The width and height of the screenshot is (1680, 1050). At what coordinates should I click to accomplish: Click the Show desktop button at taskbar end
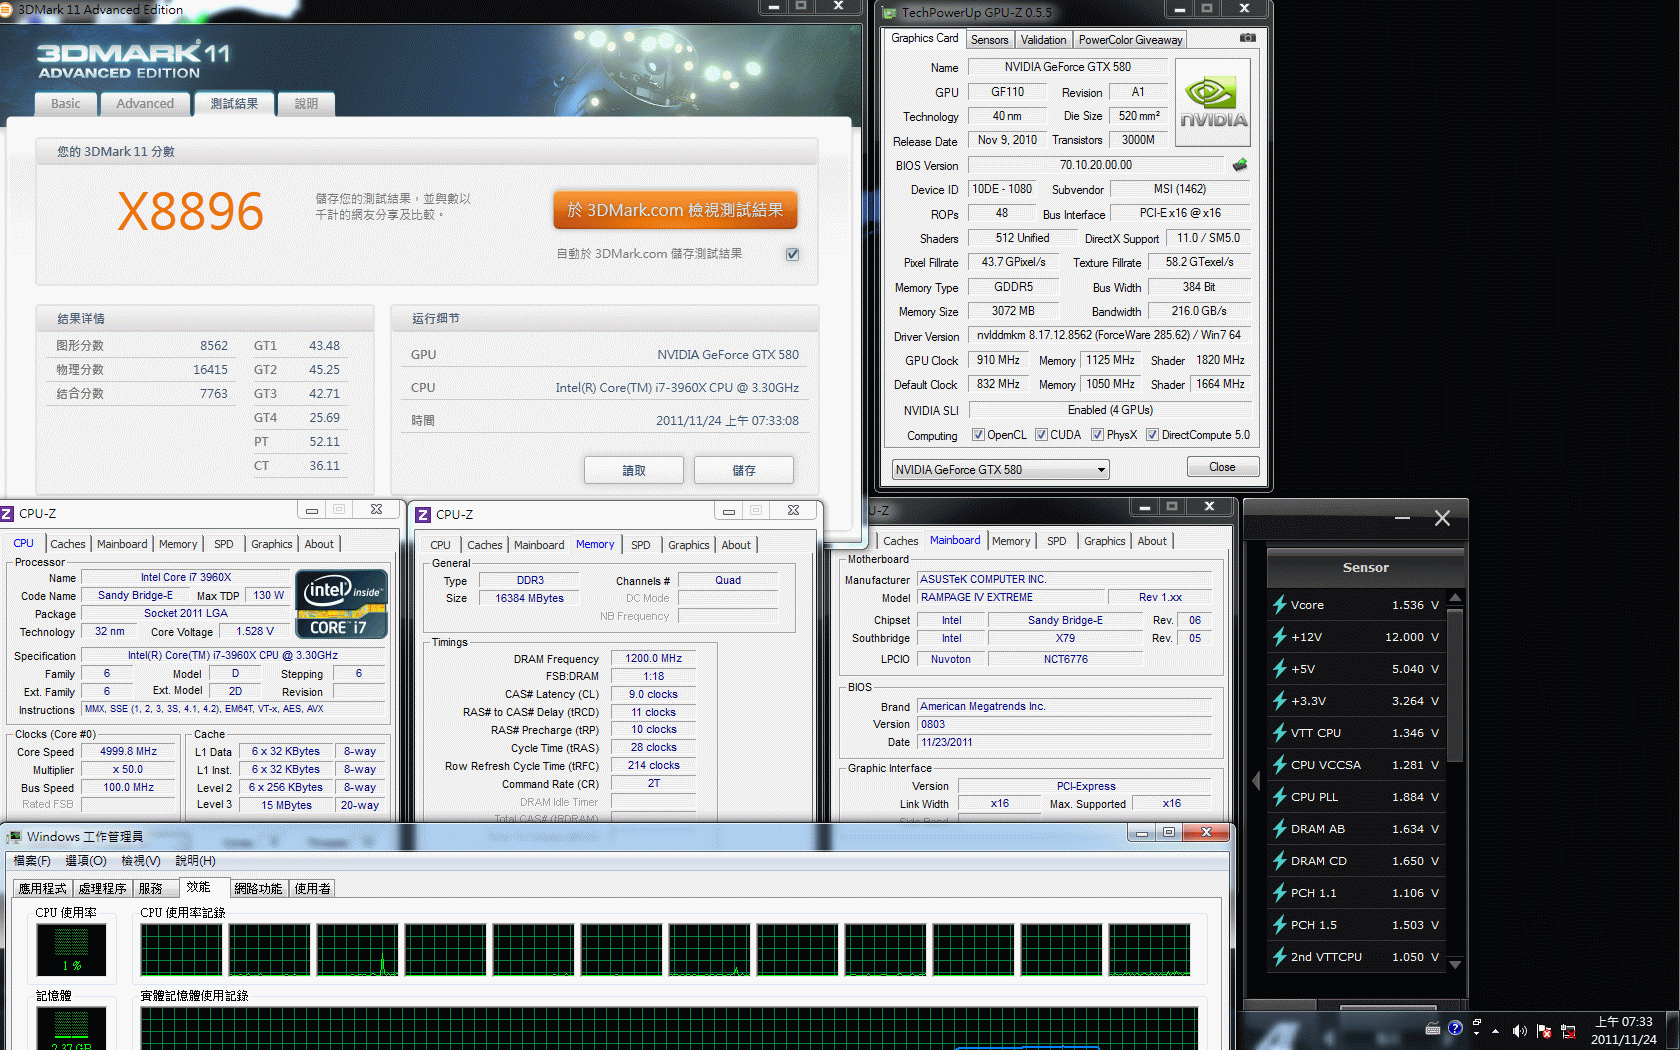[x=1673, y=1031]
